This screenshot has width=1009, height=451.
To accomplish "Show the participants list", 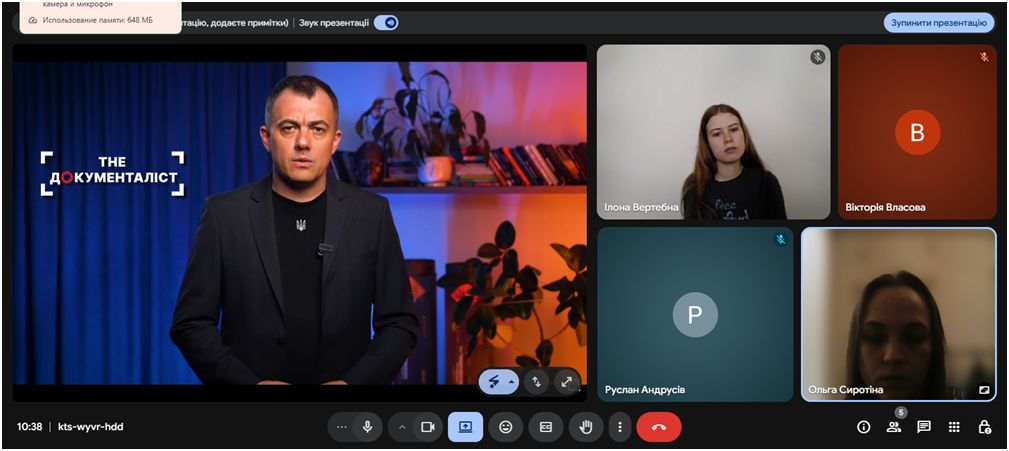I will pos(893,427).
